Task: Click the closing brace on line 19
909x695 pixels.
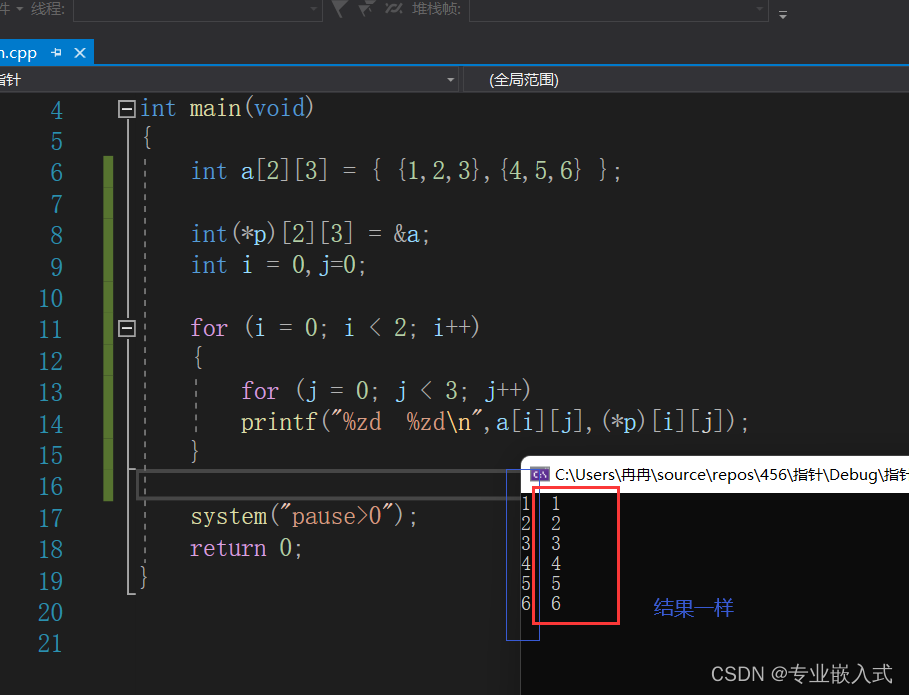Action: [144, 578]
